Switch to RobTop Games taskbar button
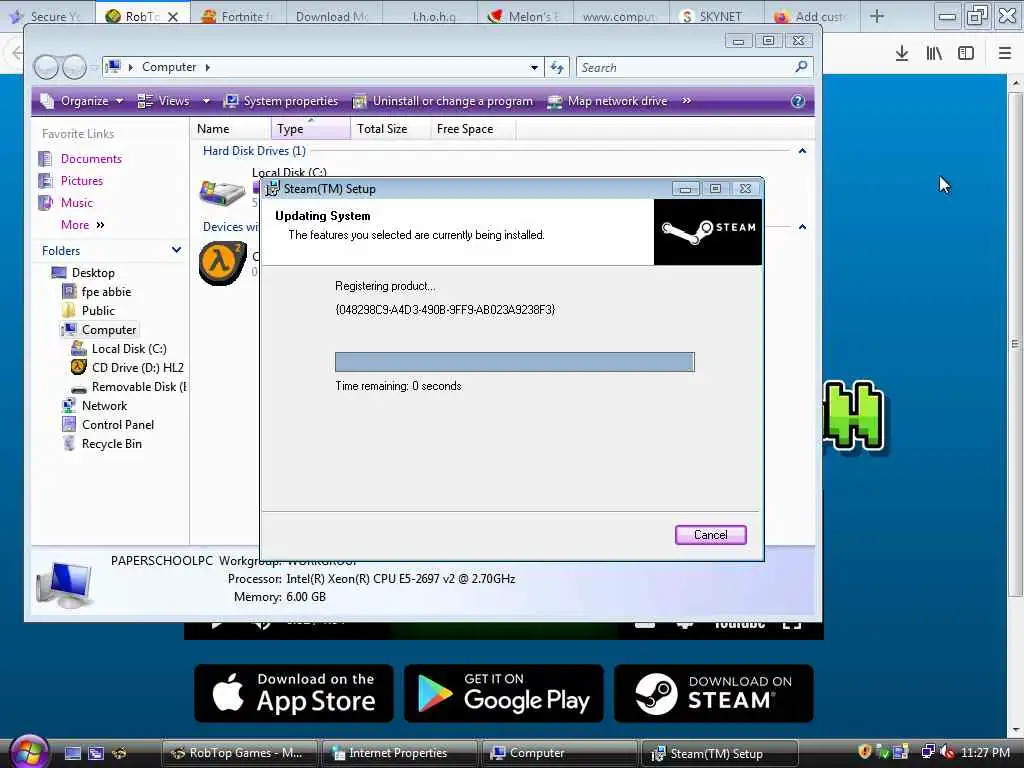This screenshot has width=1024, height=768. 238,753
